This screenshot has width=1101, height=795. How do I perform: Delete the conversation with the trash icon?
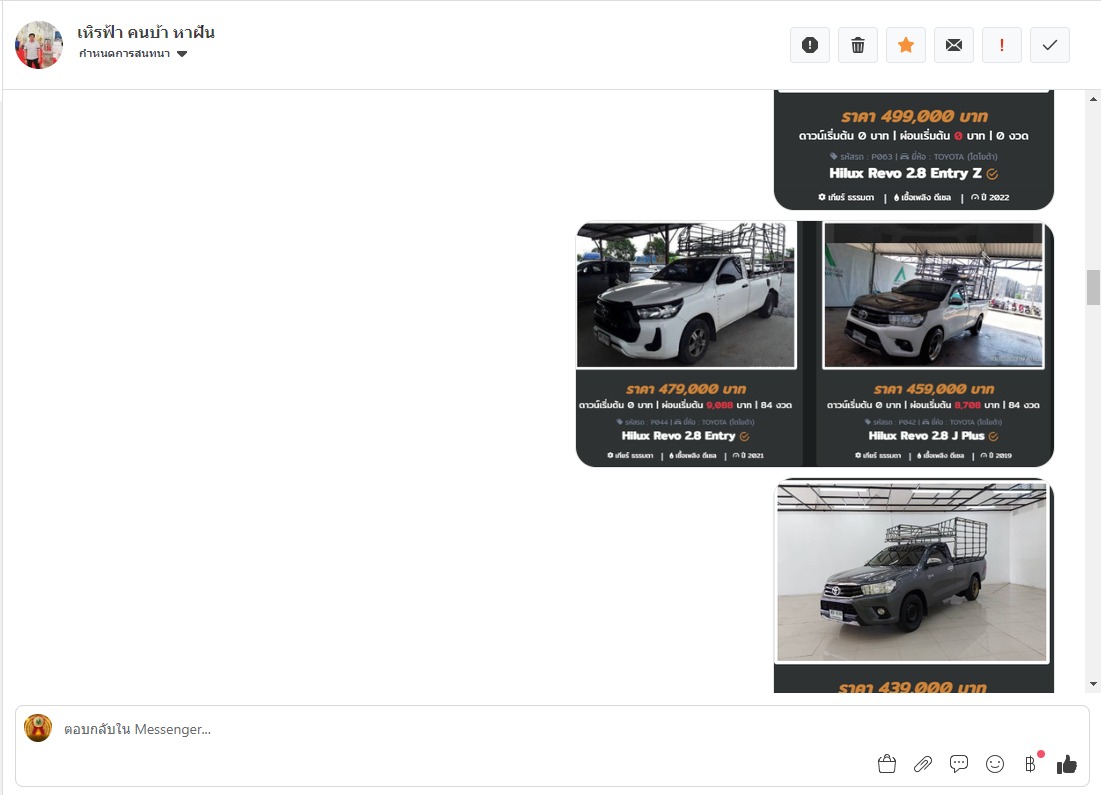(857, 45)
